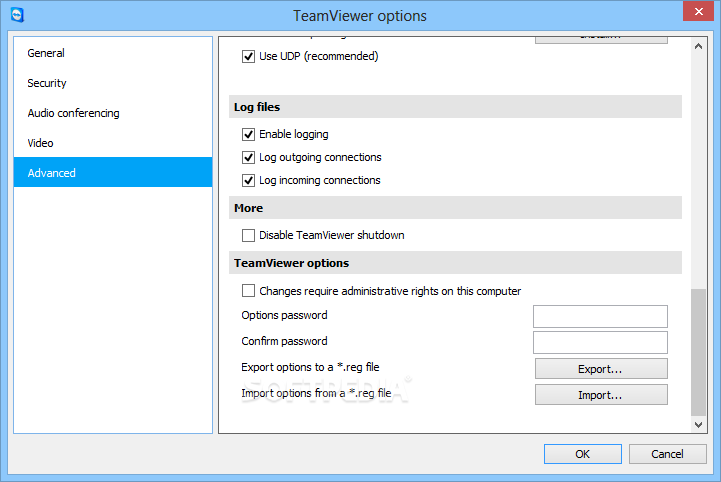This screenshot has height=482, width=721.
Task: Click the scrollbar down arrow
Action: coord(698,425)
